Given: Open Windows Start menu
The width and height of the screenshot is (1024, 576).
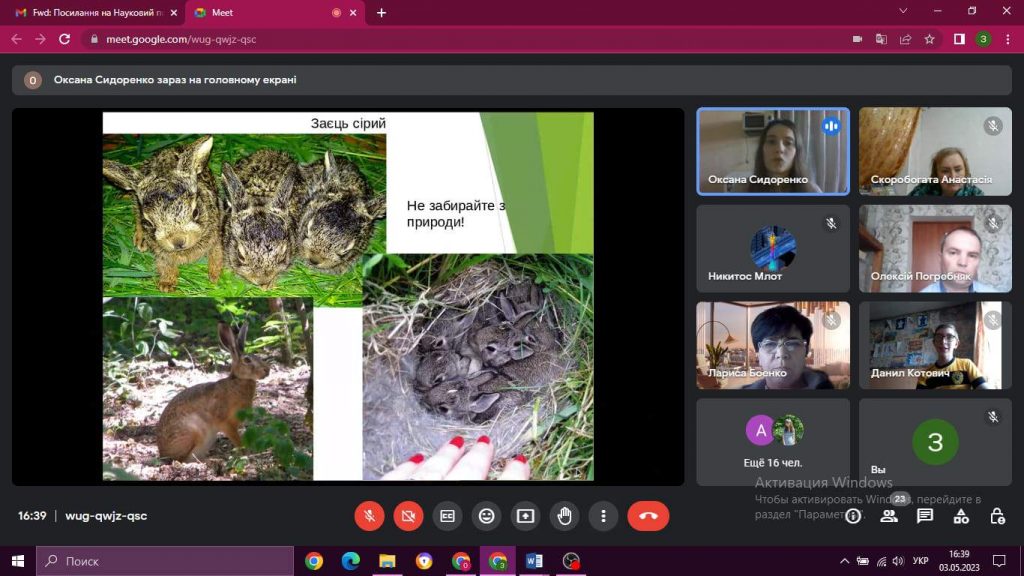Looking at the screenshot, I should (x=18, y=561).
